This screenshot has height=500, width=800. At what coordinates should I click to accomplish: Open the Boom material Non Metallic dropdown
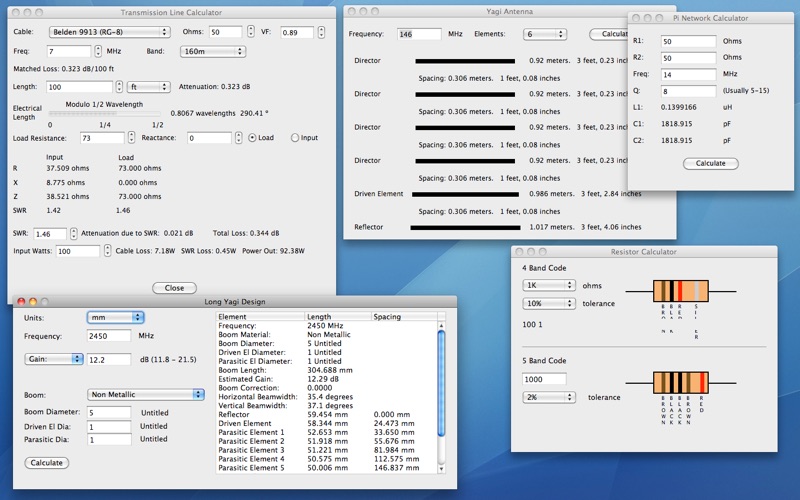[146, 394]
